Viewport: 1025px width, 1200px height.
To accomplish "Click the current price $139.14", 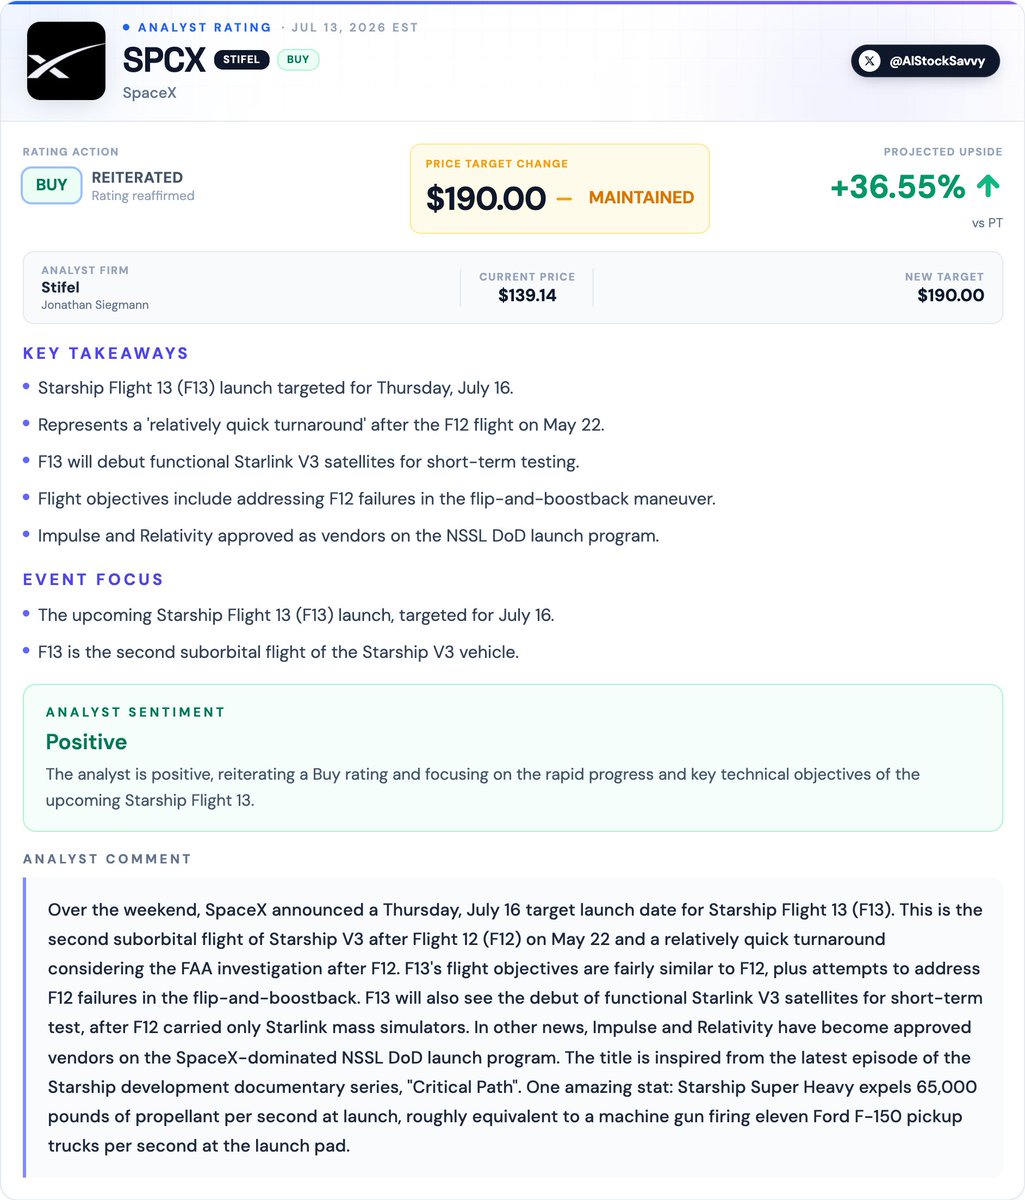I will pyautogui.click(x=527, y=295).
